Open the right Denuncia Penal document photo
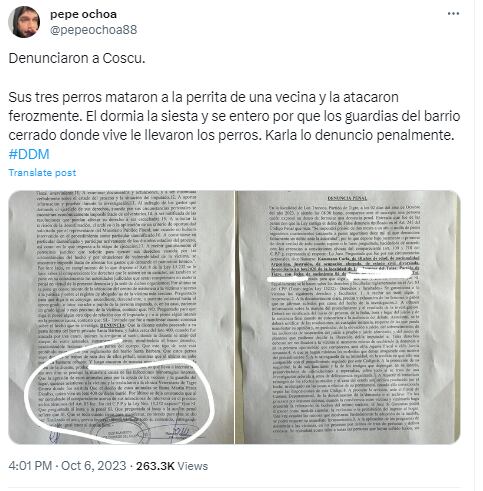This screenshot has height=491, width=483. 348,317
